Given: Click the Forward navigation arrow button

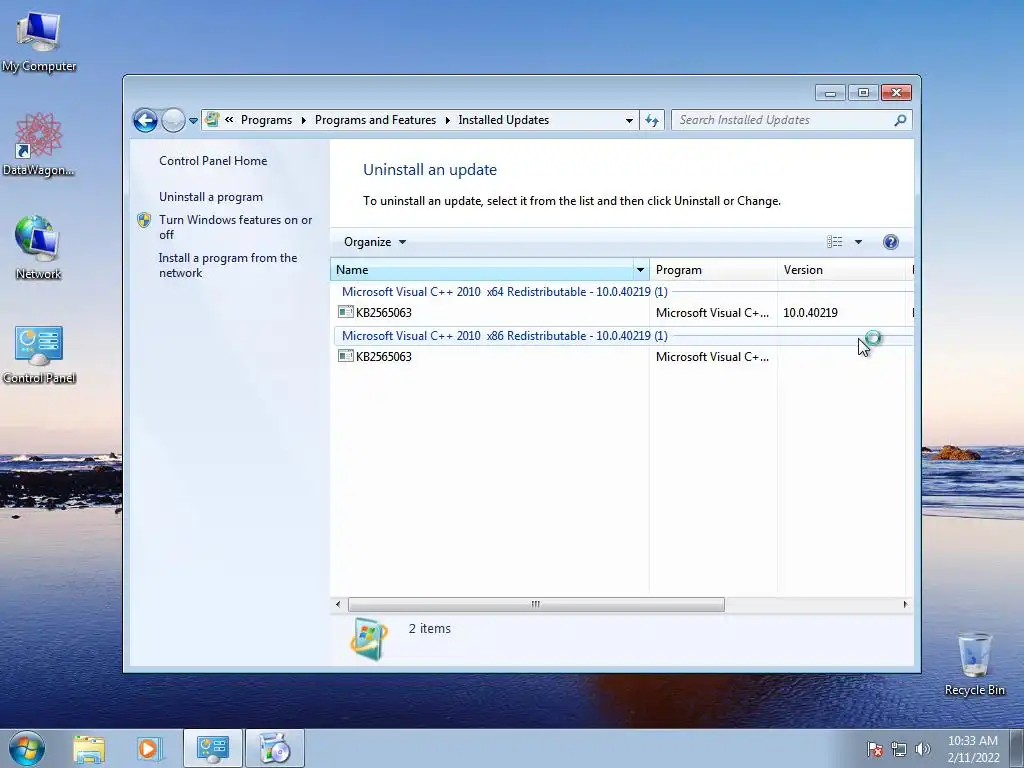Looking at the screenshot, I should tap(173, 120).
